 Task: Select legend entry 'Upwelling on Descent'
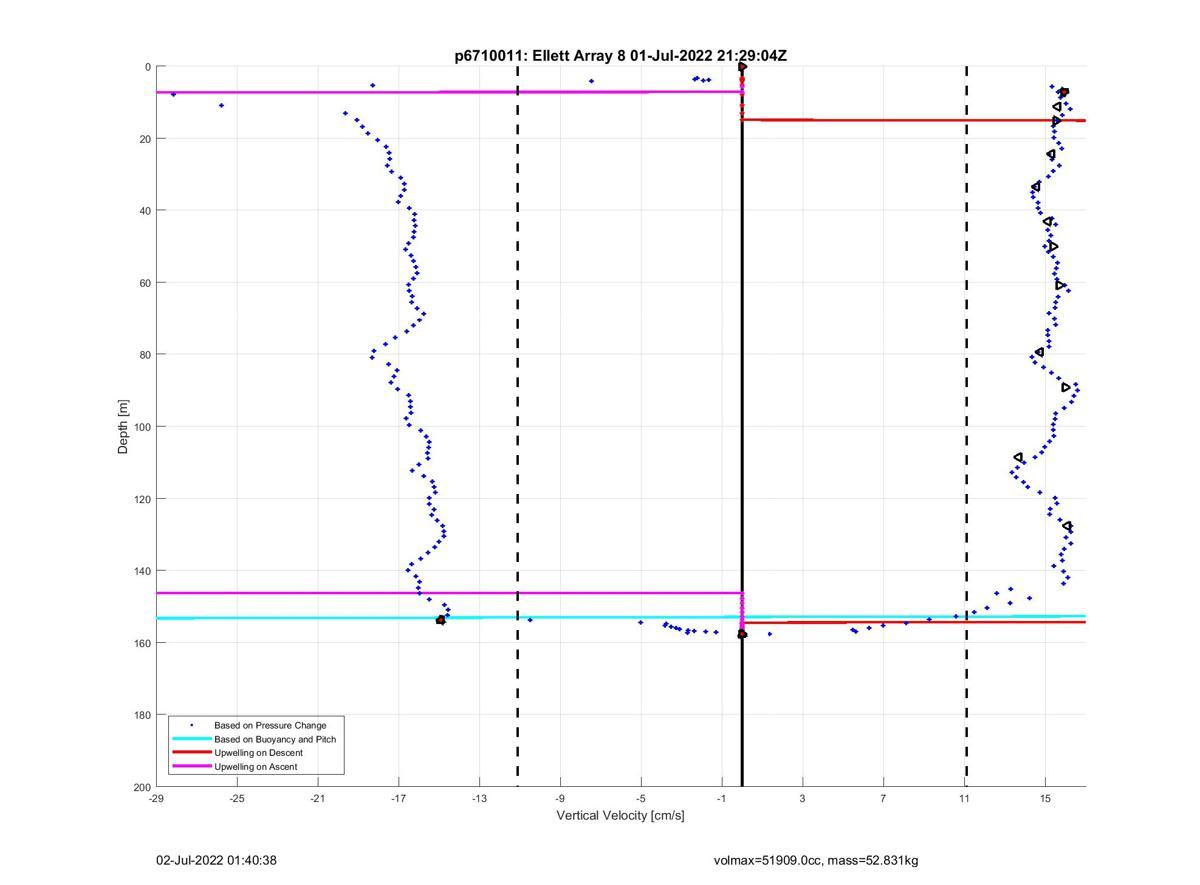pos(258,753)
